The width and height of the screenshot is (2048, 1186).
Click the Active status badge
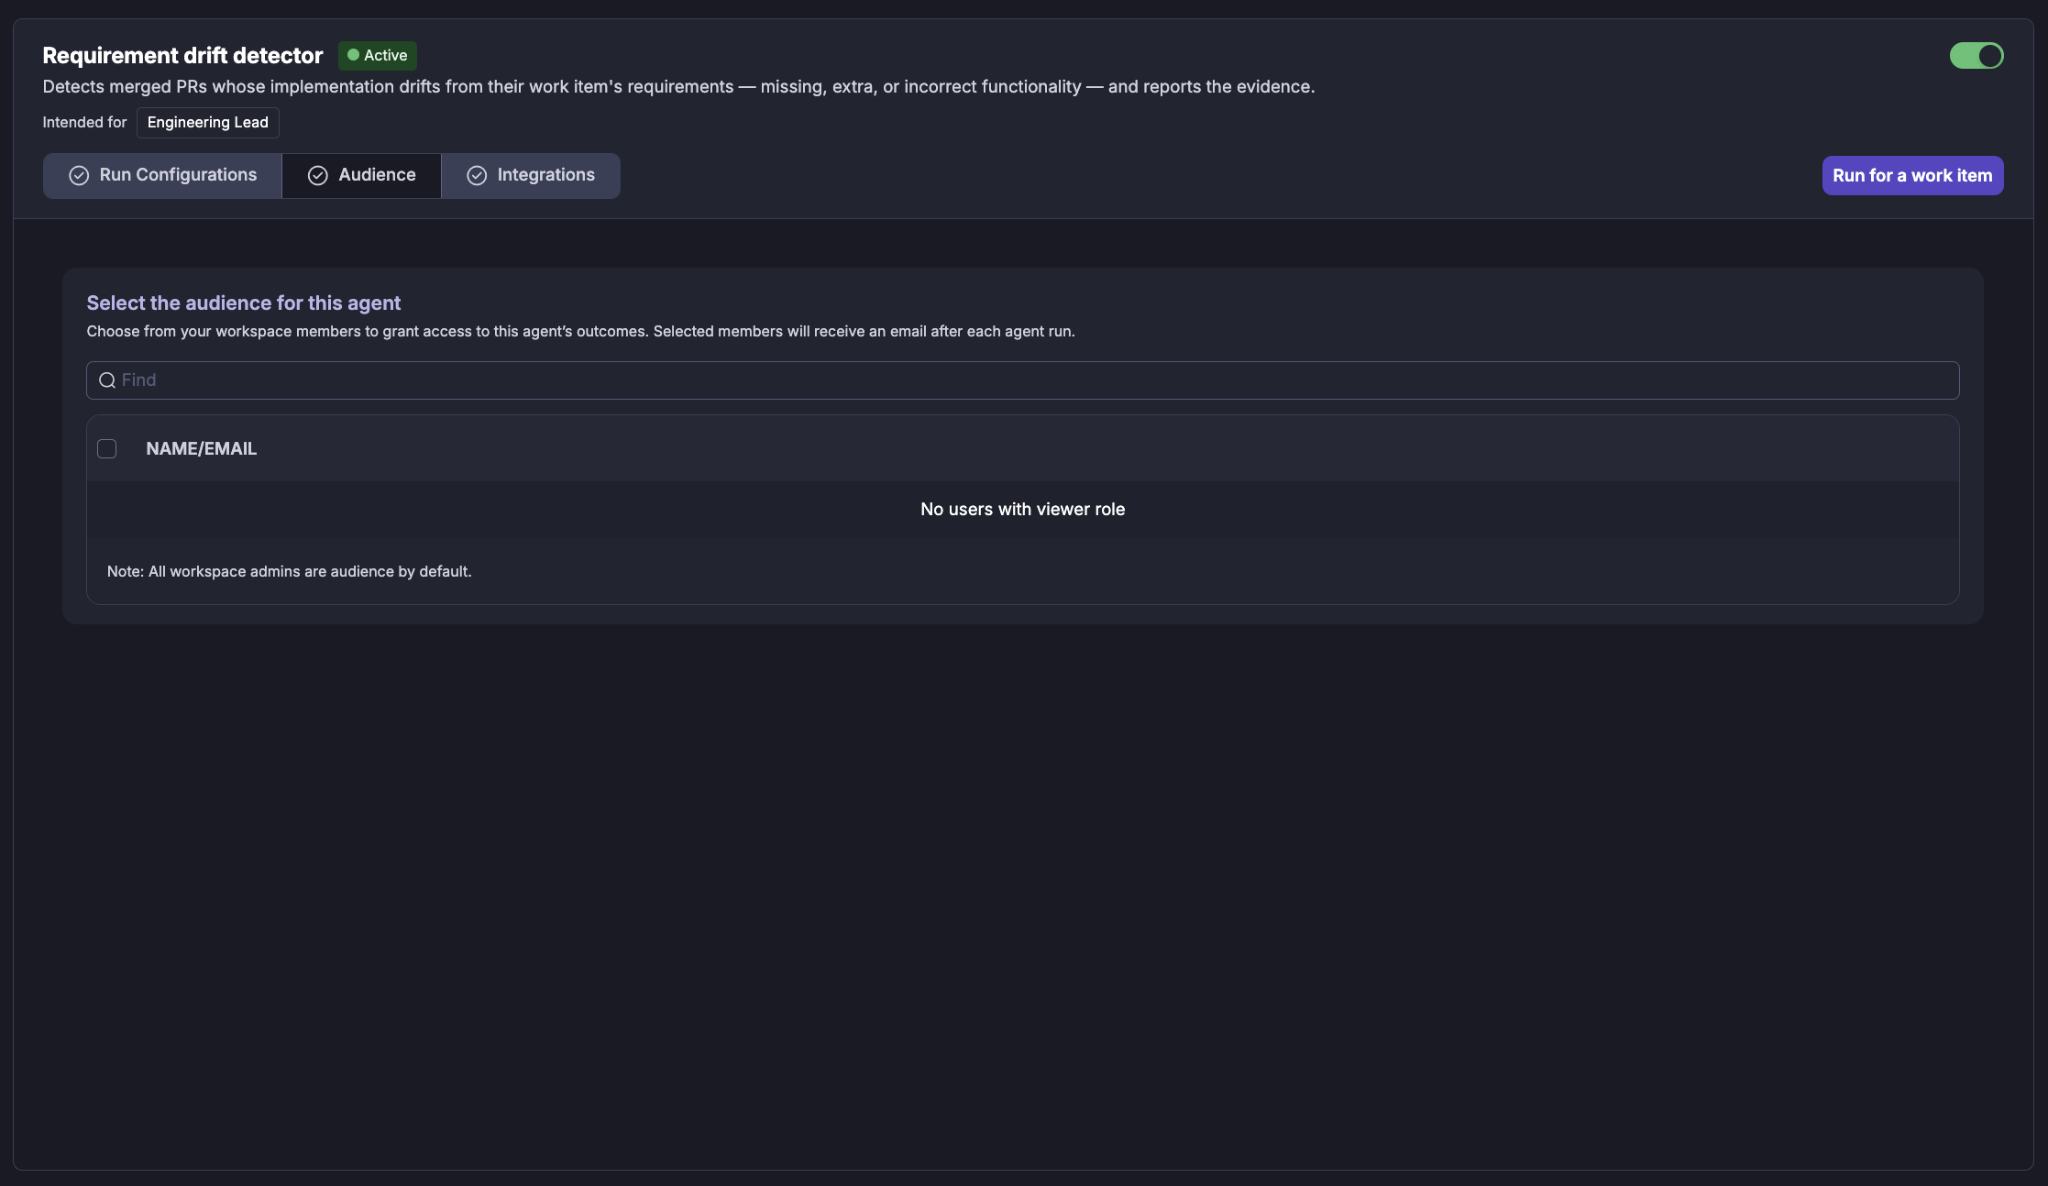click(377, 55)
